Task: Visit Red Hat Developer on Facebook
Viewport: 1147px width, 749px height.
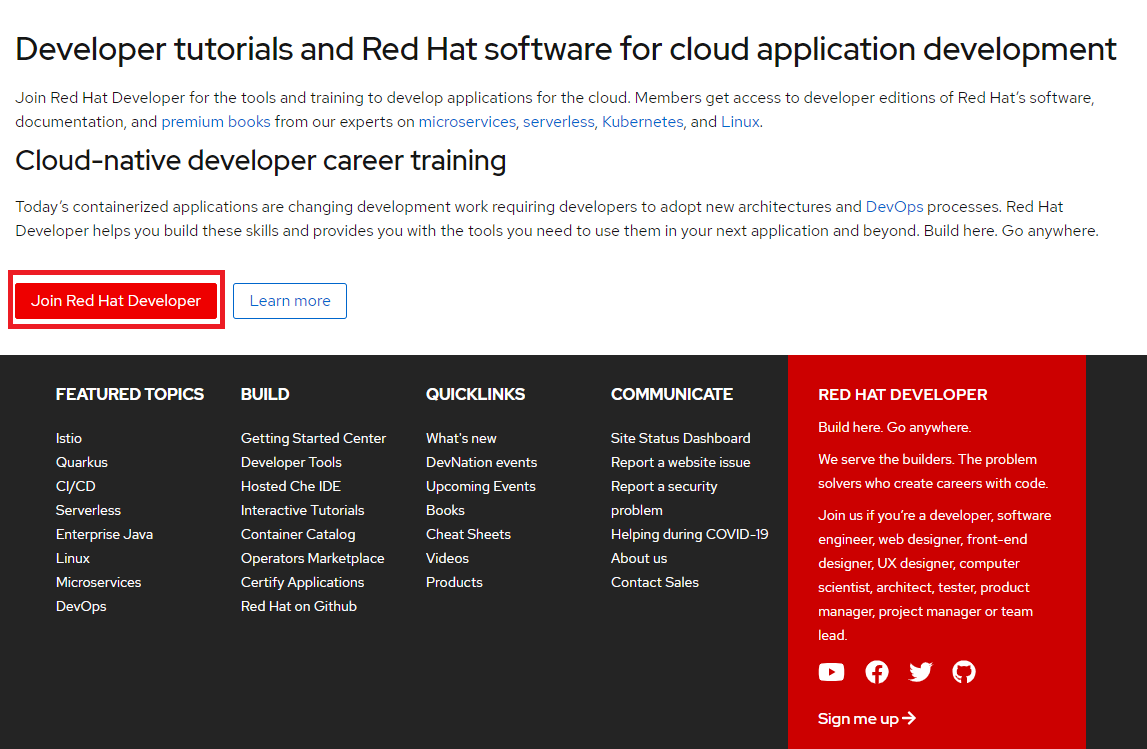Action: [x=876, y=671]
